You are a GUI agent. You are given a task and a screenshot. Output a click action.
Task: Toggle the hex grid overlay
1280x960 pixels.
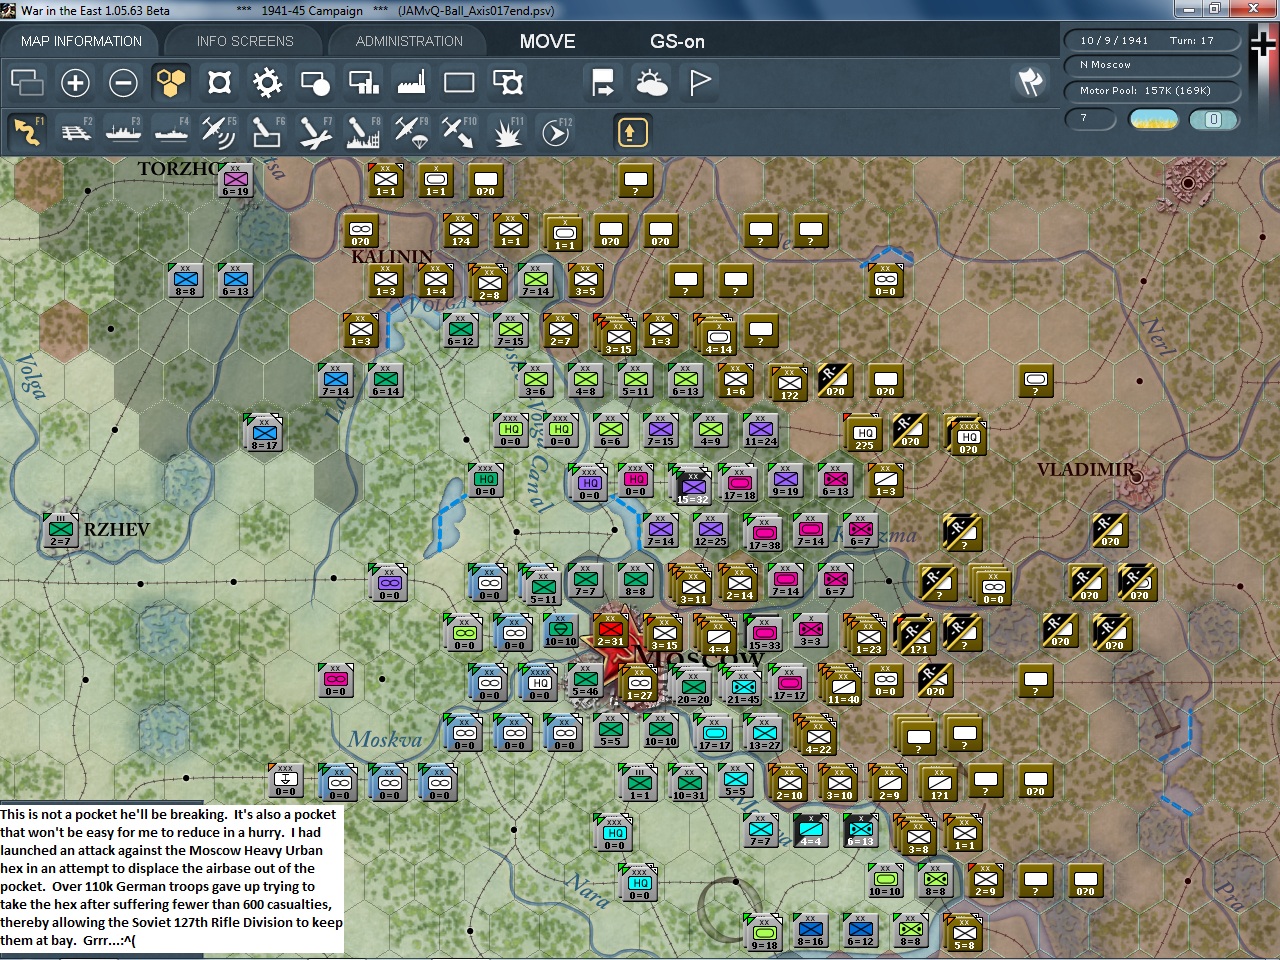[171, 82]
